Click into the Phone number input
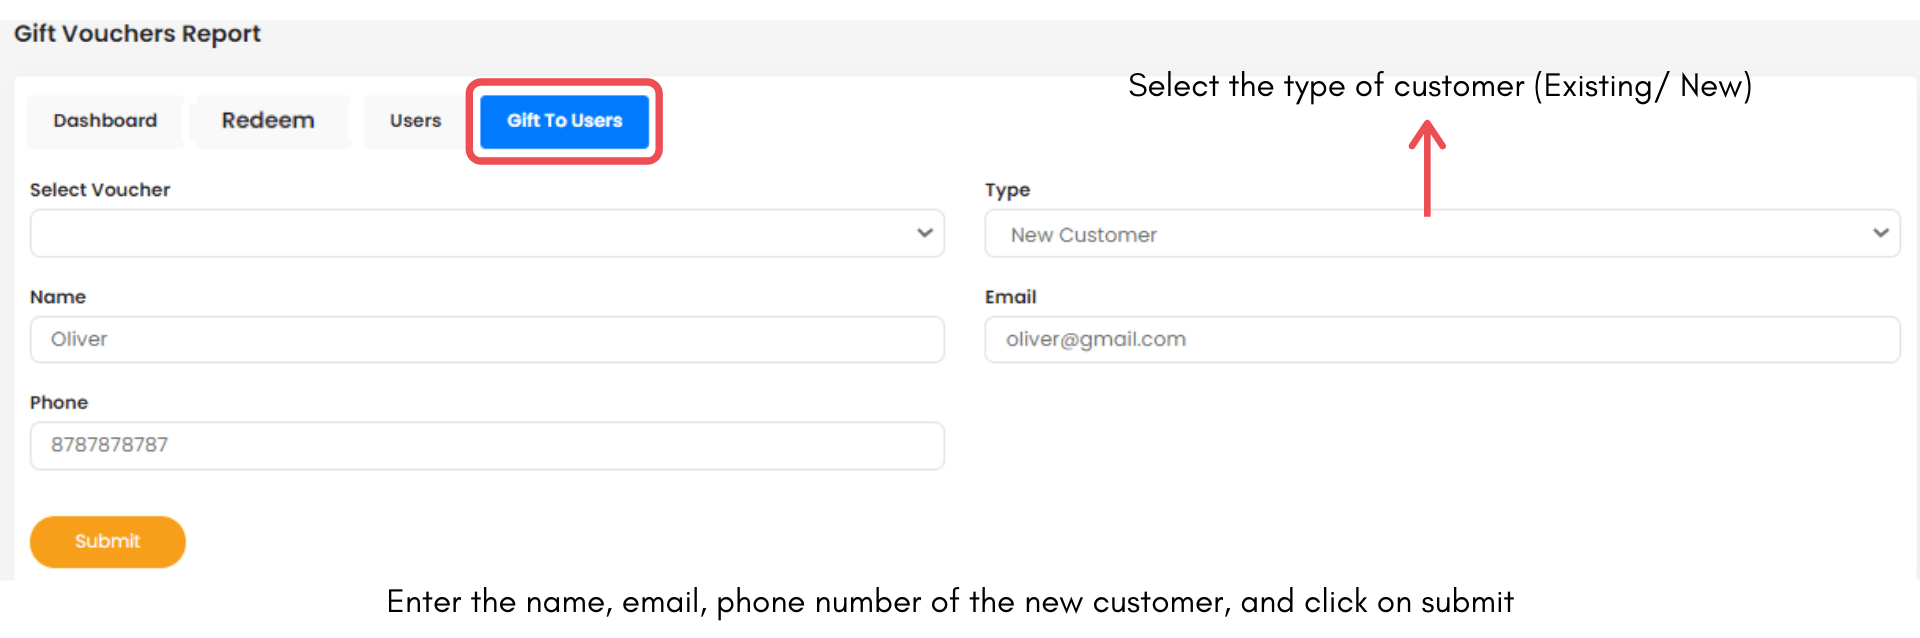The width and height of the screenshot is (1920, 638). tap(487, 445)
